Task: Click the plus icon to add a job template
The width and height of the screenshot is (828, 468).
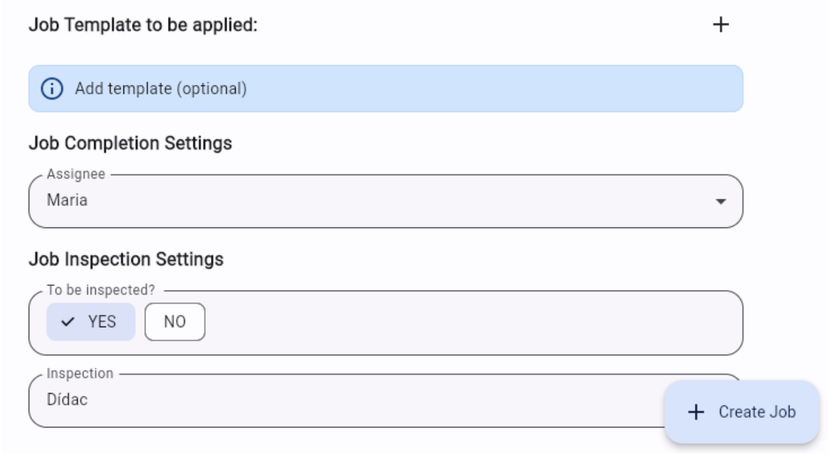Action: tap(720, 25)
